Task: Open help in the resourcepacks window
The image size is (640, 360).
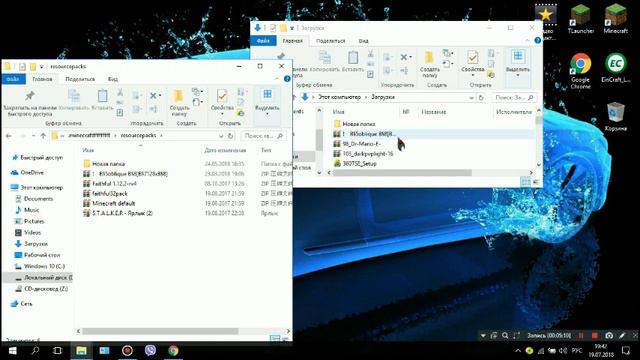Action: pyautogui.click(x=287, y=78)
